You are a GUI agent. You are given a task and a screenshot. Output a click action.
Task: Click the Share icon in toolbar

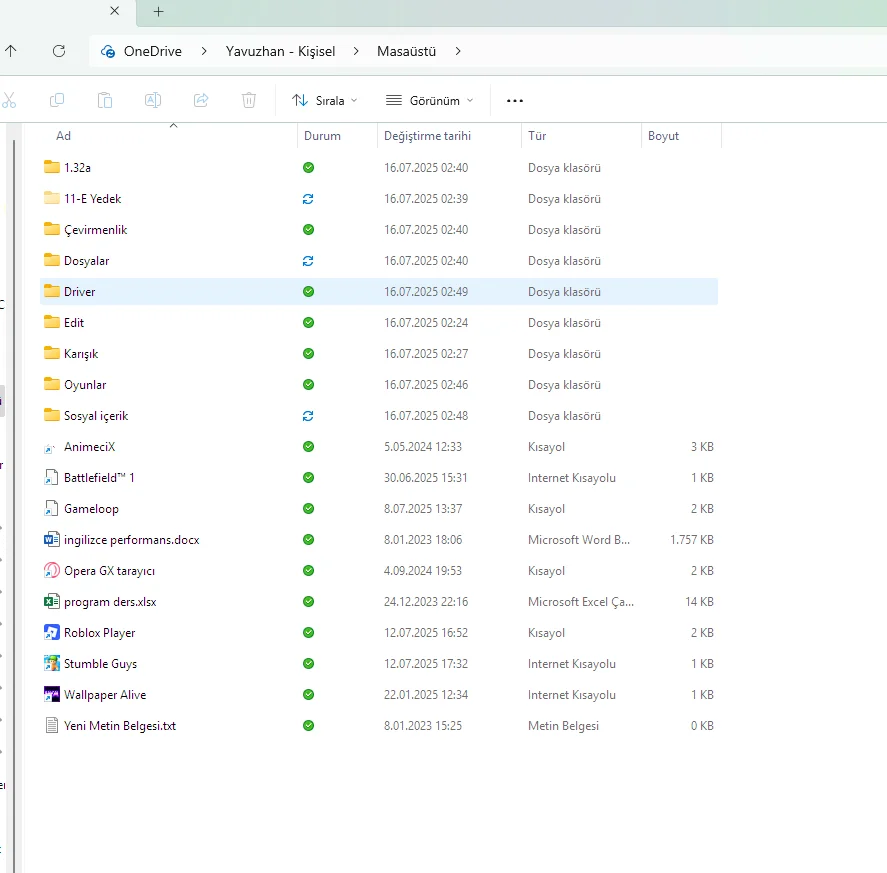point(201,100)
